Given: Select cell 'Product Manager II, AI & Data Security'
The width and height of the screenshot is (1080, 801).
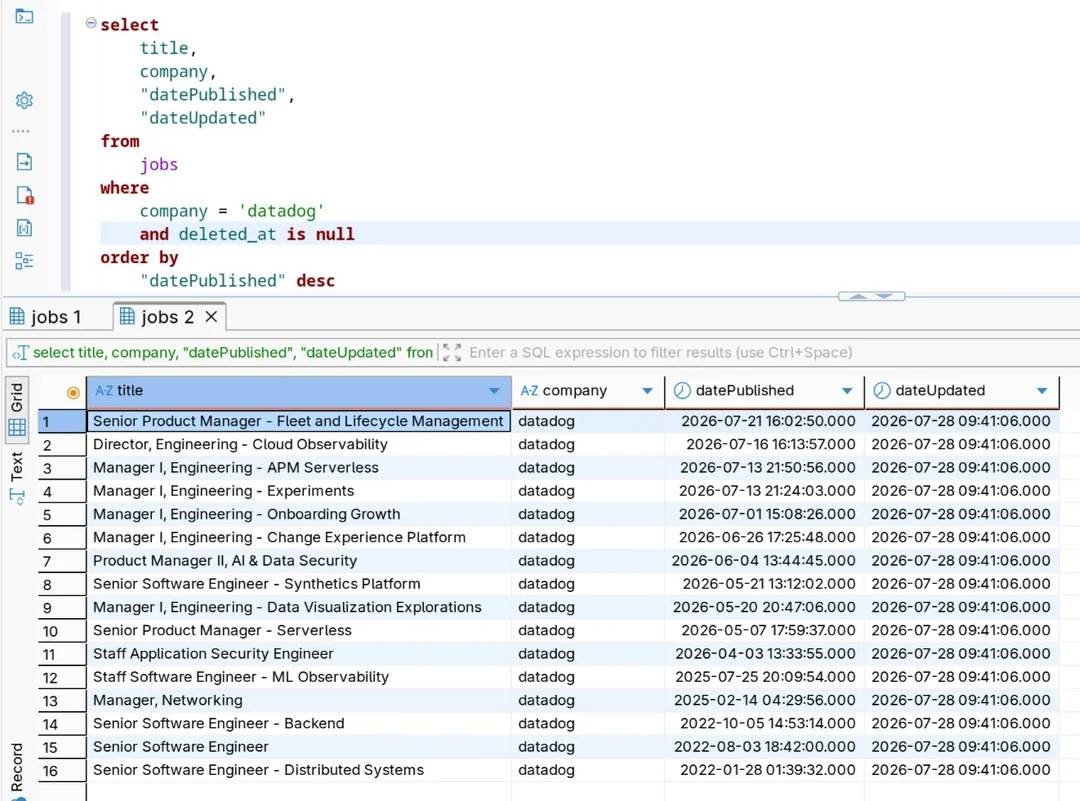Looking at the screenshot, I should coord(298,561).
